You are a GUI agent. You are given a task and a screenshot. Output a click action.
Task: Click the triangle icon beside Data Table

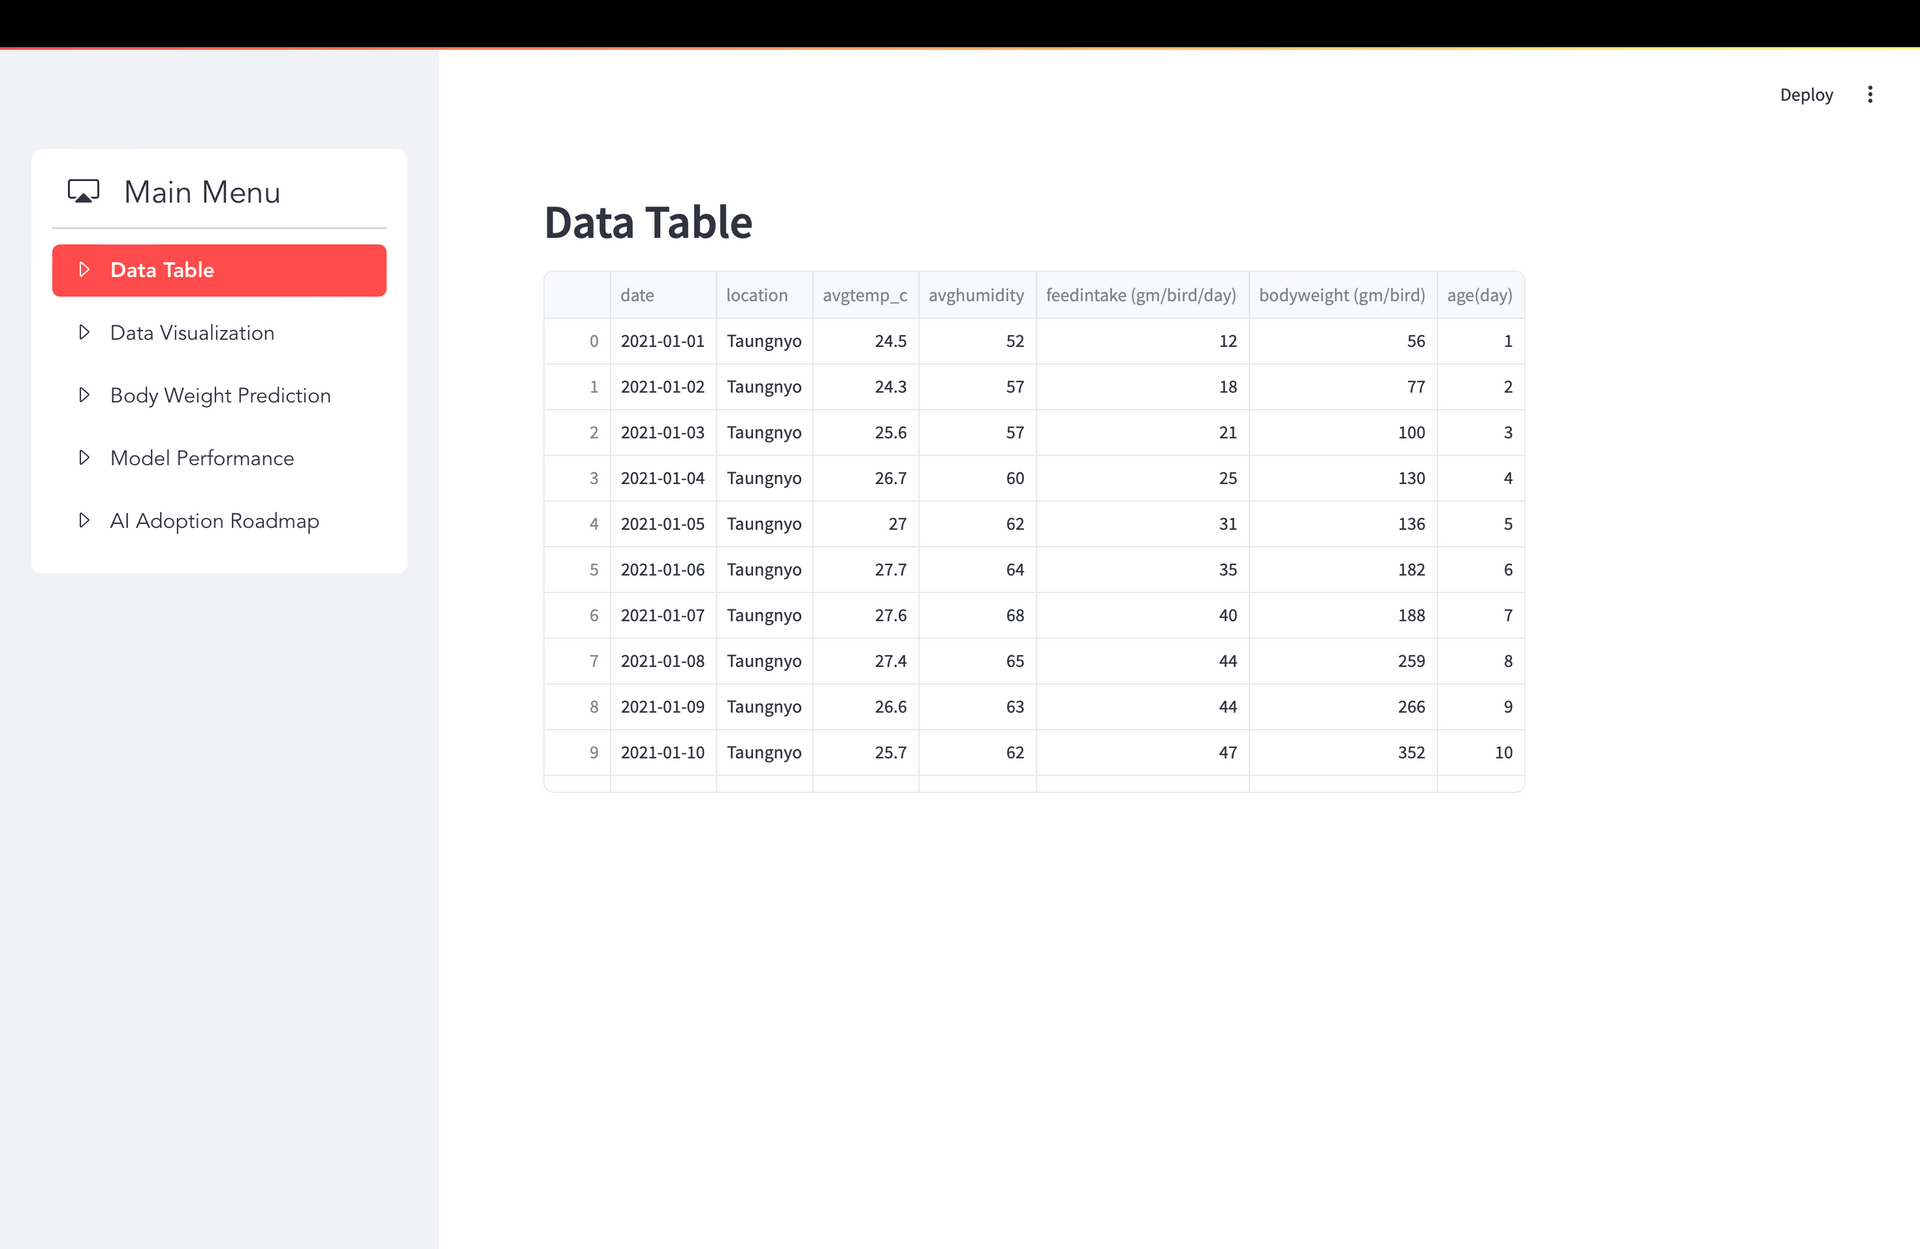(85, 270)
